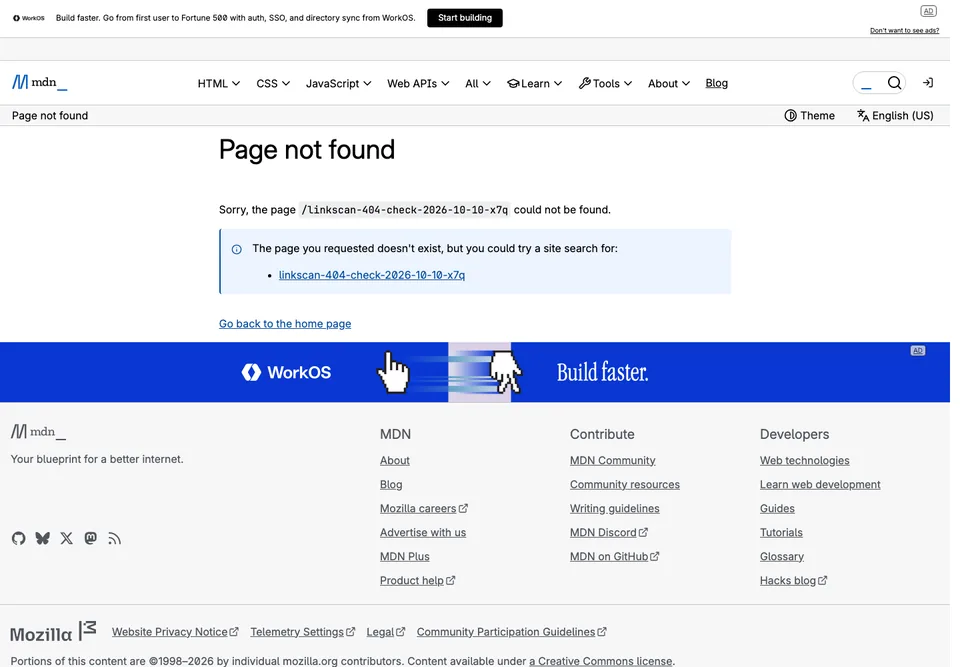Expand the Web APIs menu
Viewport: 960px width, 667px height.
pos(418,83)
